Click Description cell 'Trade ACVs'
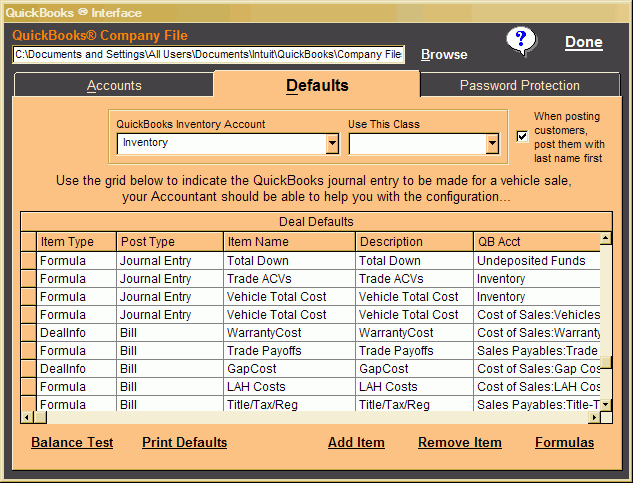This screenshot has height=483, width=633. coord(414,279)
